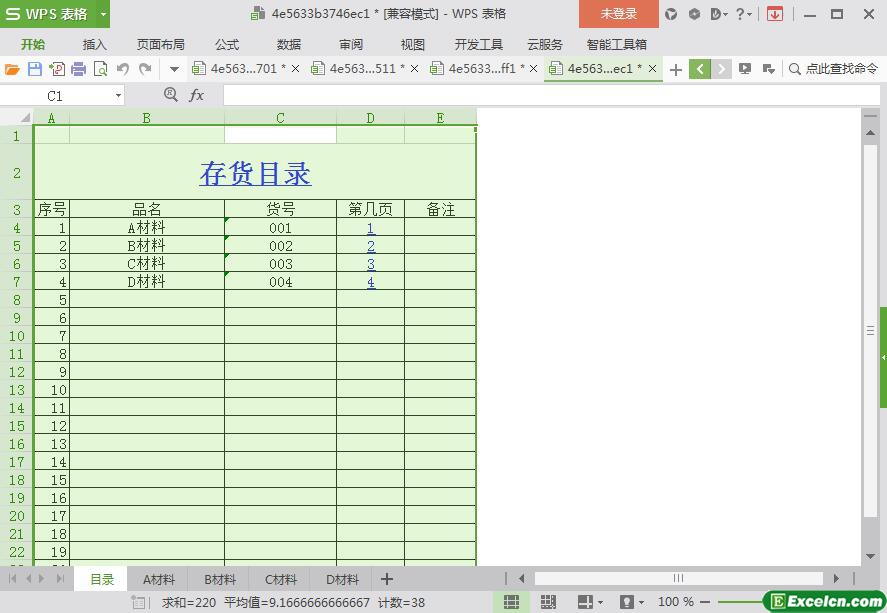The width and height of the screenshot is (887, 613).
Task: Open the 插入 ribbon tab
Action: coord(95,44)
